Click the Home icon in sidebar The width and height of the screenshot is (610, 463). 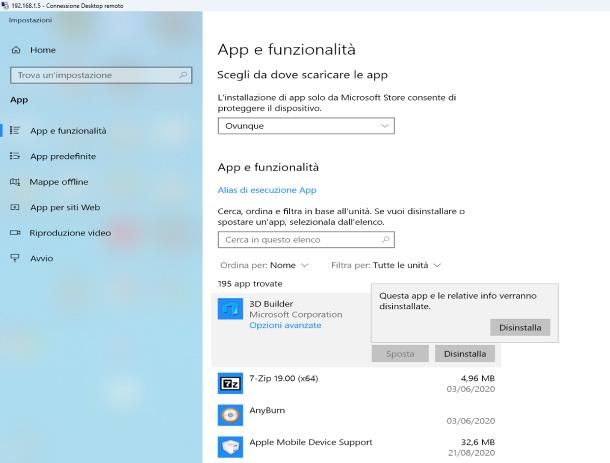(15, 50)
